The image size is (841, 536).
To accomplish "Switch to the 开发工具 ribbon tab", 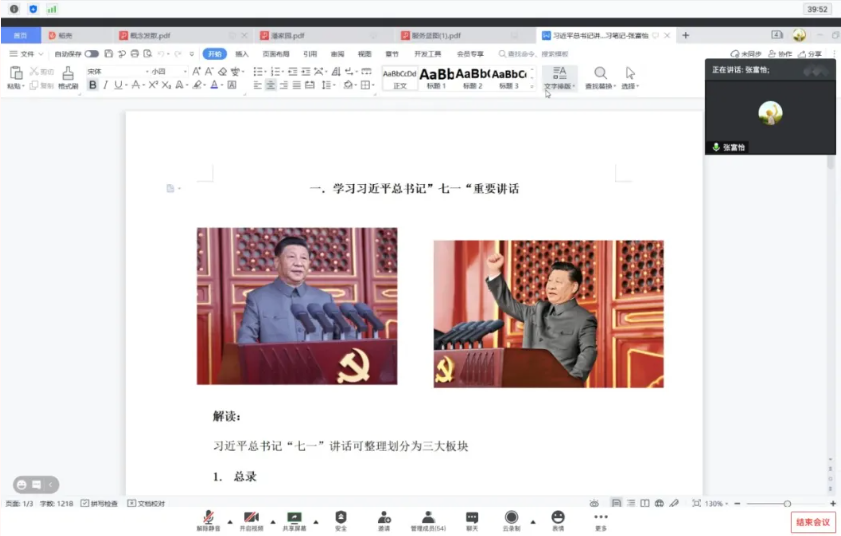I will (x=427, y=54).
